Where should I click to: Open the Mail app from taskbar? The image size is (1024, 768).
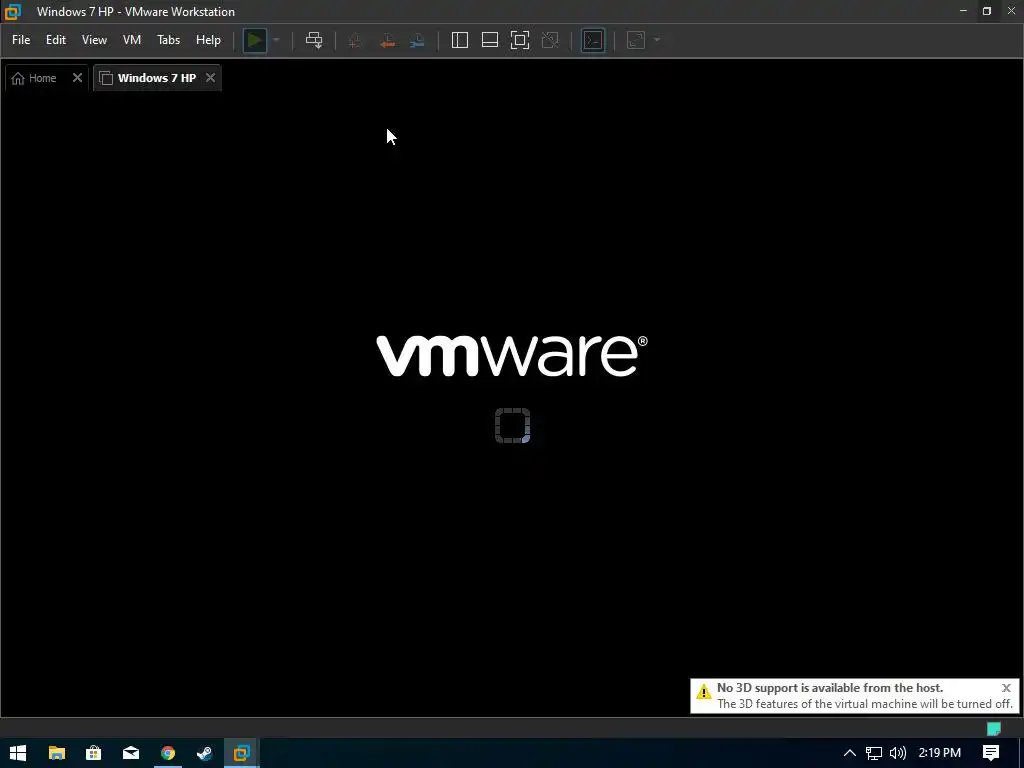(131, 753)
